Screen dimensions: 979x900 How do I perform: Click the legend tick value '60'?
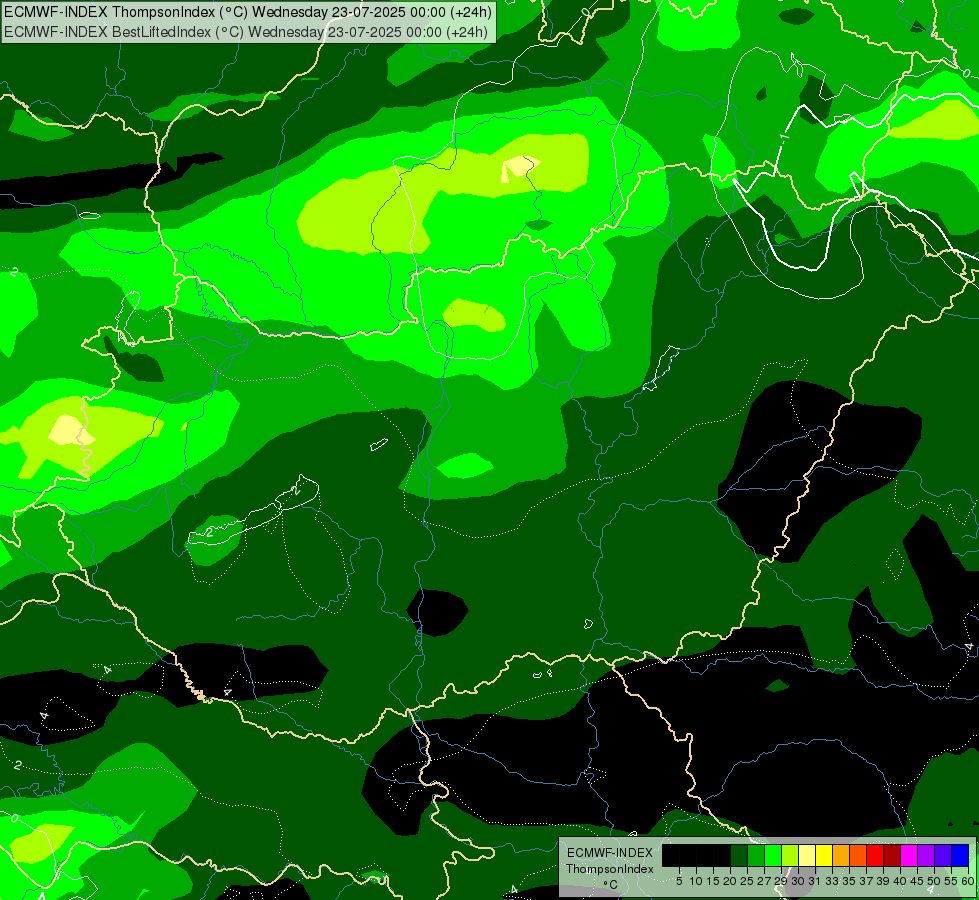(967, 881)
